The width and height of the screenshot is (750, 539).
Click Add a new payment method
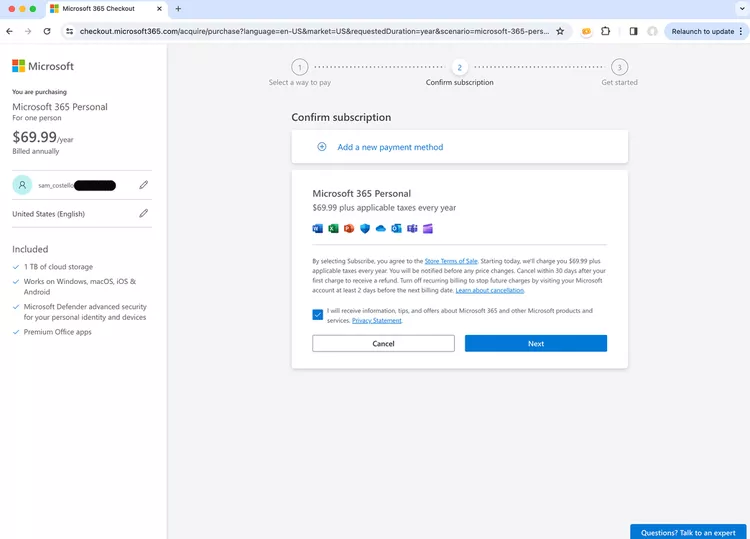tap(390, 147)
